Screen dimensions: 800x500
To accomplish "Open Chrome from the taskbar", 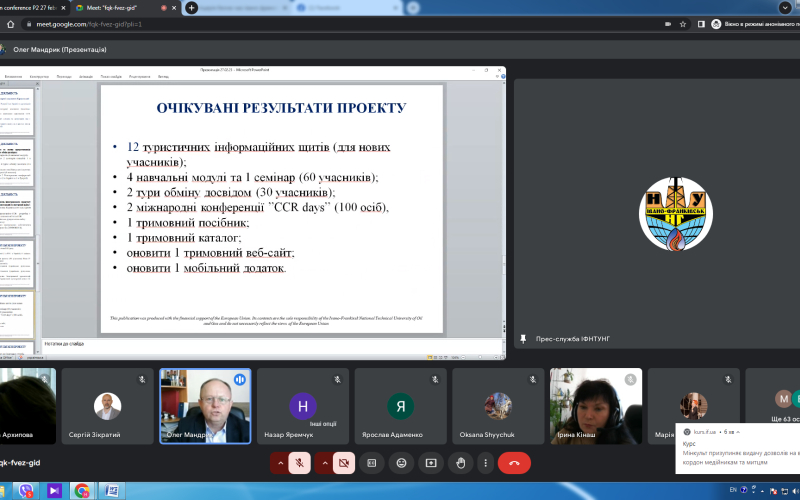I will point(82,491).
